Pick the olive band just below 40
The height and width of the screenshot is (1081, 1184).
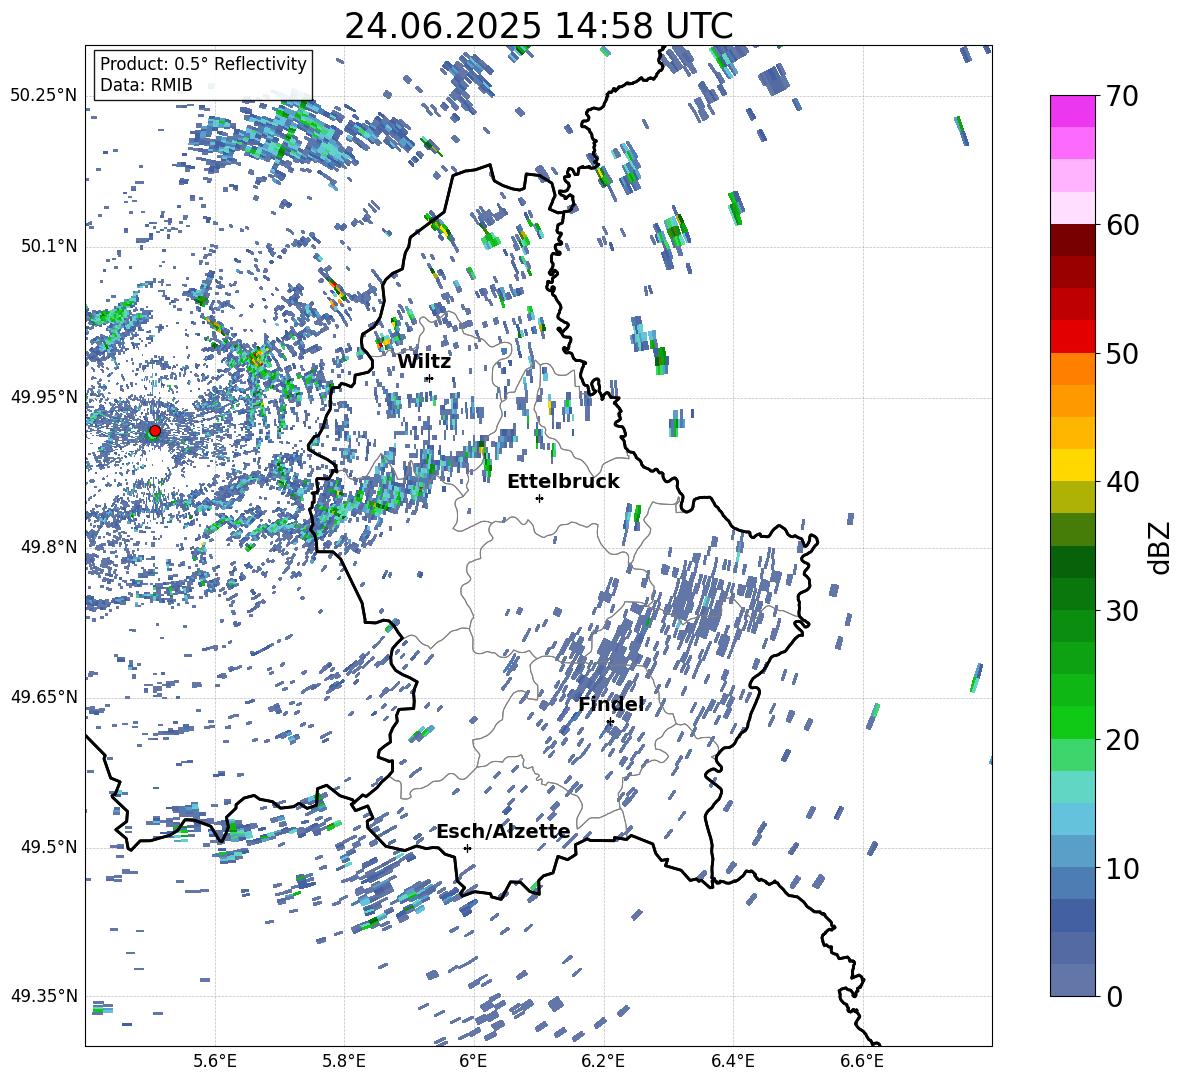tap(1073, 497)
